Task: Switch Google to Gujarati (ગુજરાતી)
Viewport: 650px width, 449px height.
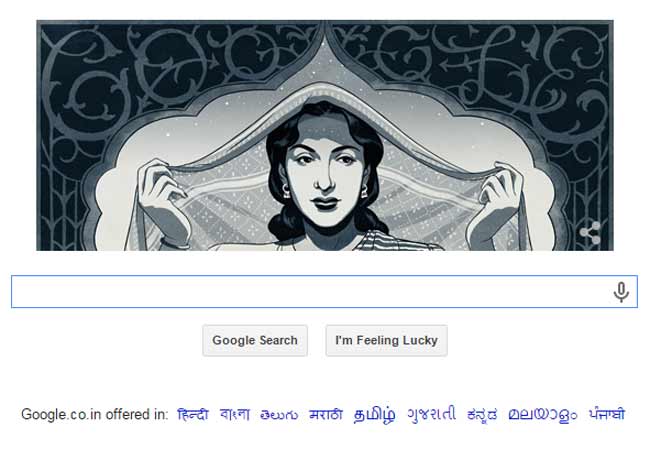Action: (x=431, y=414)
